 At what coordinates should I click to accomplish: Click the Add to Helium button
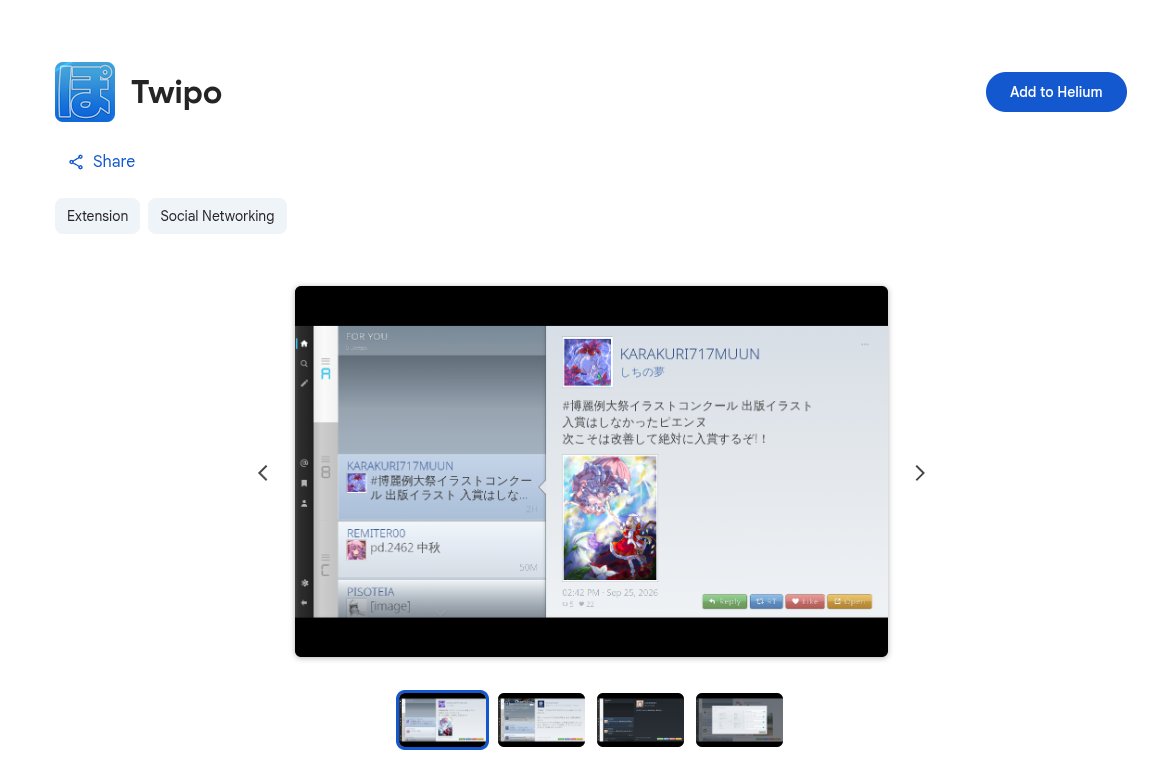point(1055,92)
